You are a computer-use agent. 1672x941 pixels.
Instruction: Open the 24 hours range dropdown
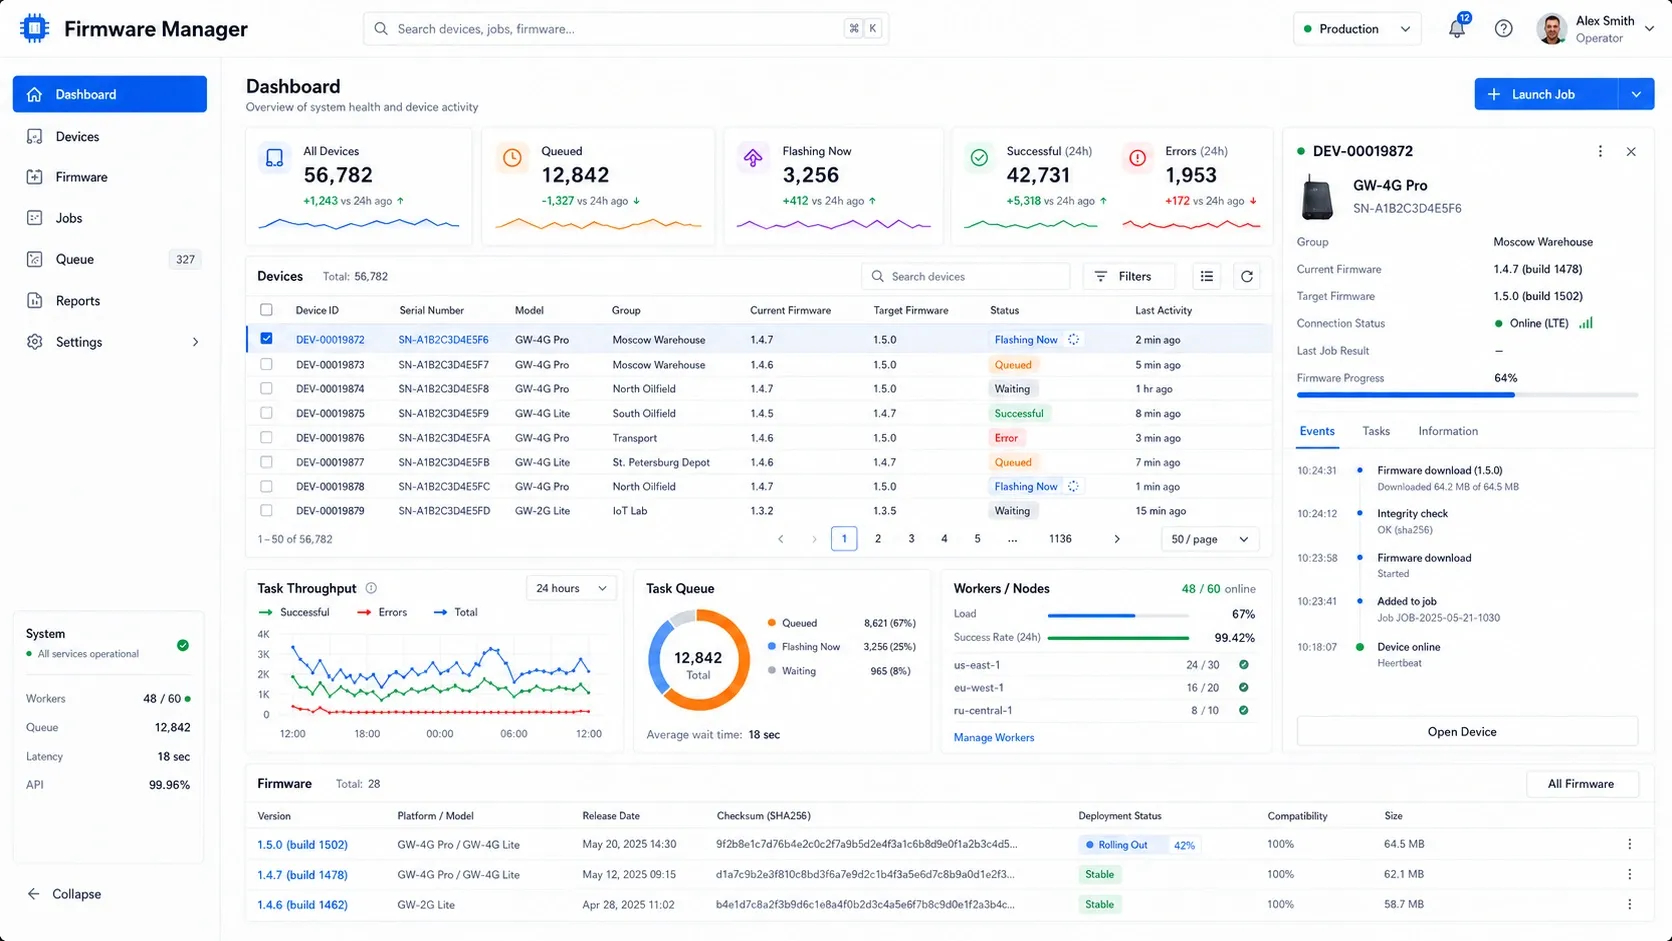pyautogui.click(x=571, y=588)
